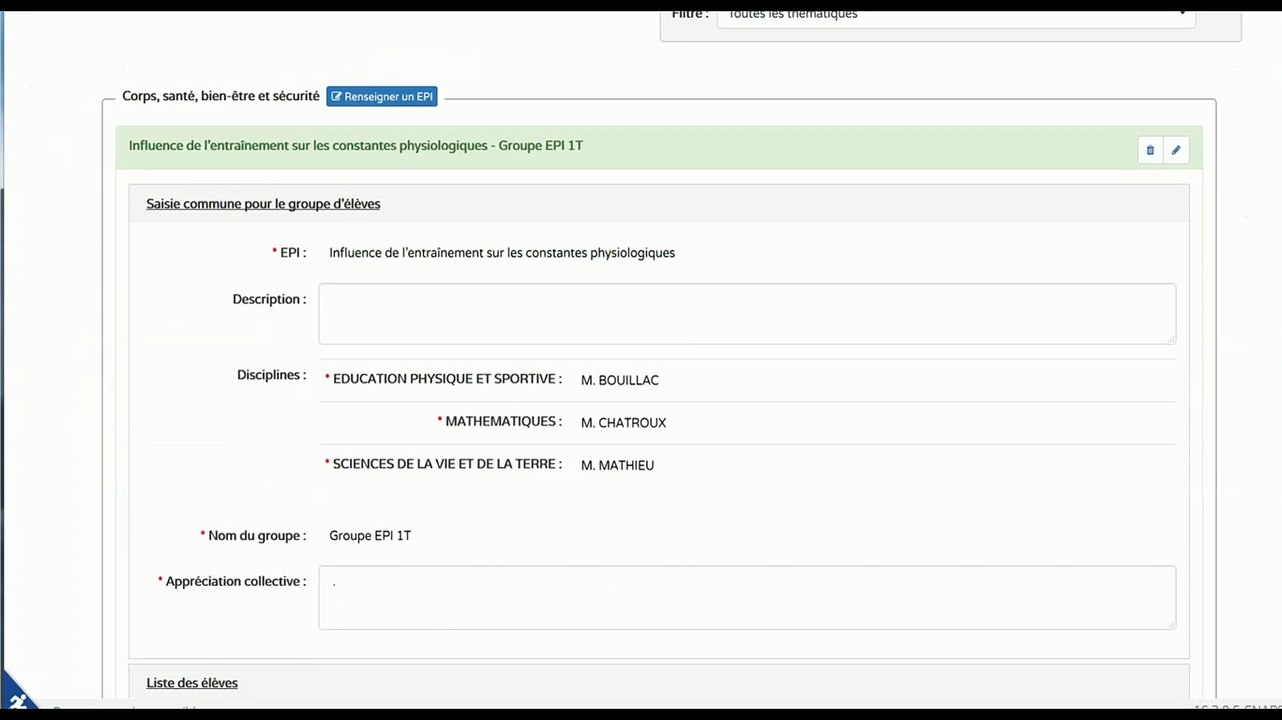Select the 'Corps, santé, bien-être et sécurité' heading
The height and width of the screenshot is (720, 1282).
[x=221, y=96]
